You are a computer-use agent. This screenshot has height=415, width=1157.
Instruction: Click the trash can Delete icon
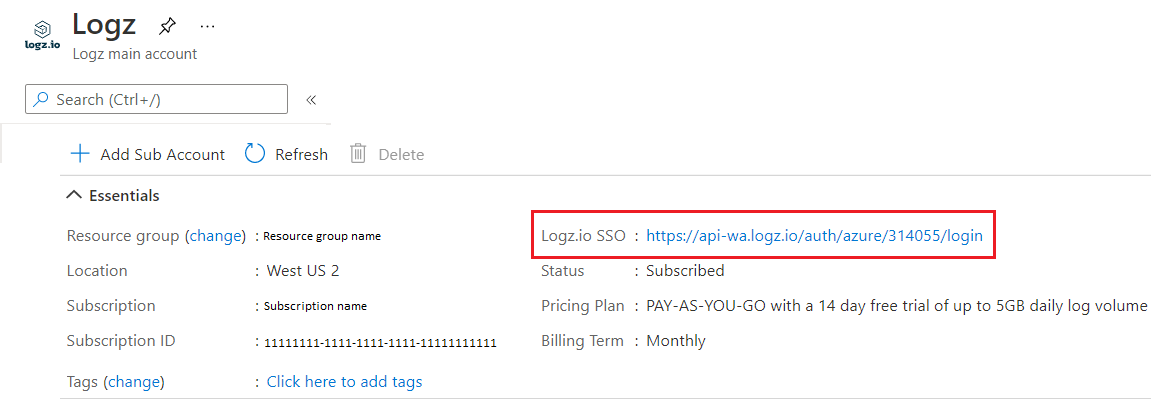(x=358, y=154)
